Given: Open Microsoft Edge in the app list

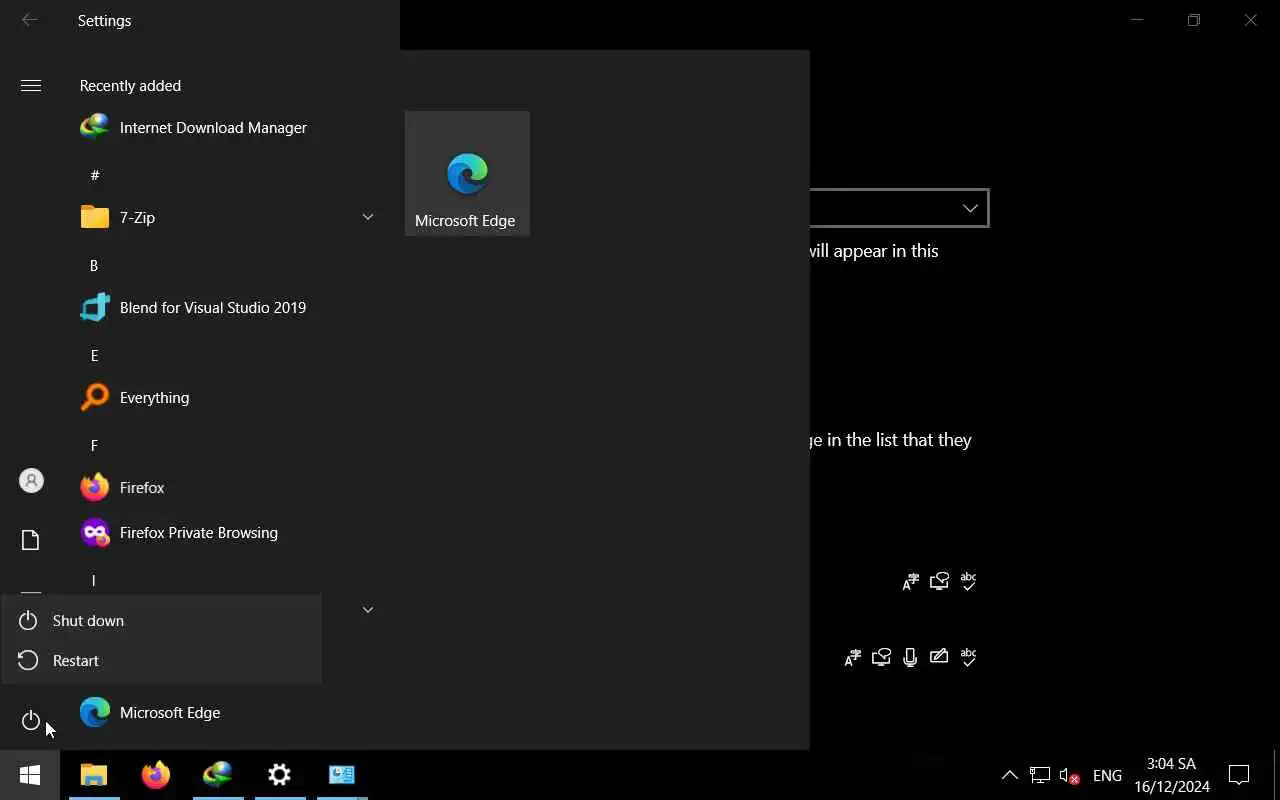Looking at the screenshot, I should tap(150, 712).
